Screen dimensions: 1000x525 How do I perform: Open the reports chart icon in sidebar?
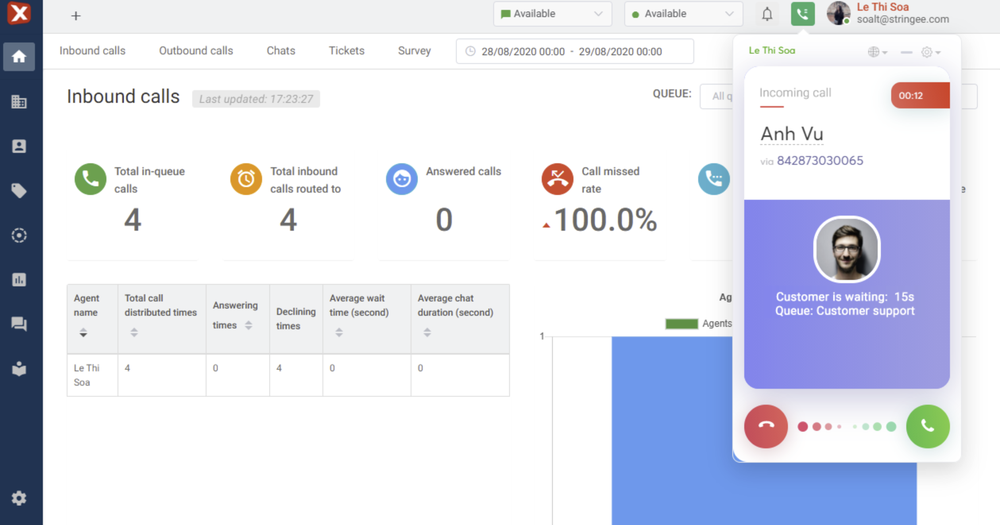[x=19, y=279]
